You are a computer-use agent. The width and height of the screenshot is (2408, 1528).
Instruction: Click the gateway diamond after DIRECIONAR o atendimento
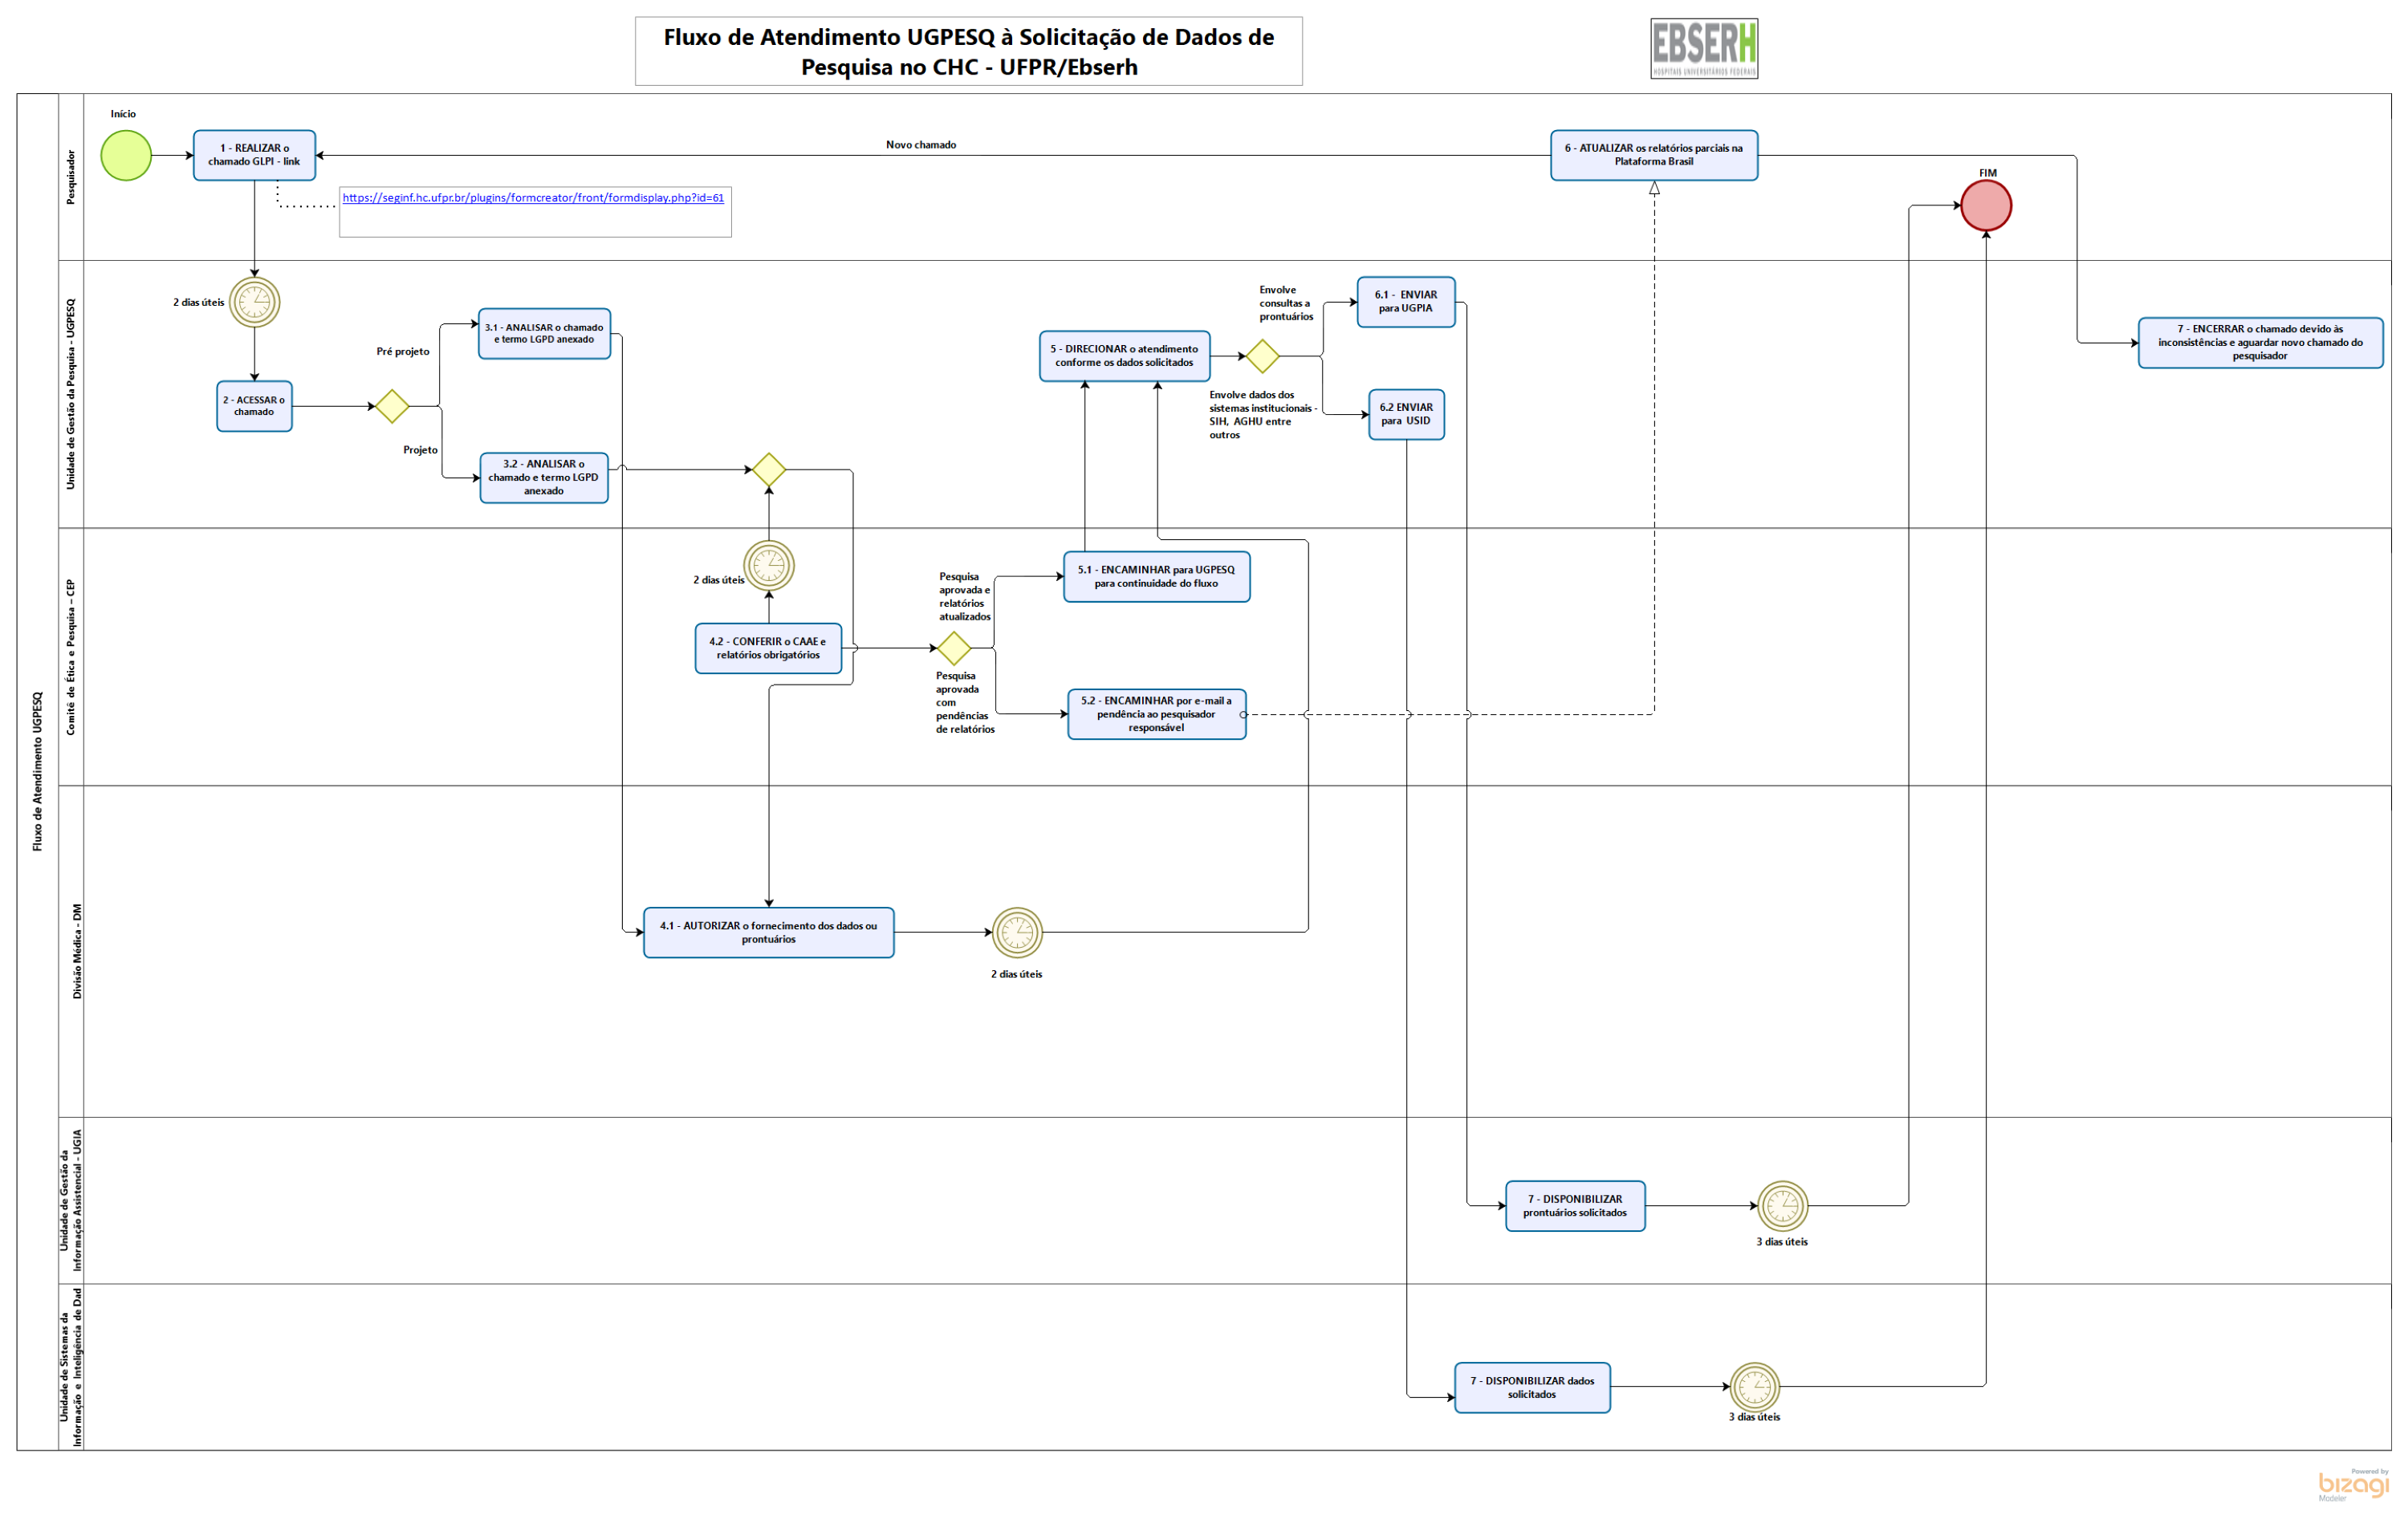coord(1262,356)
